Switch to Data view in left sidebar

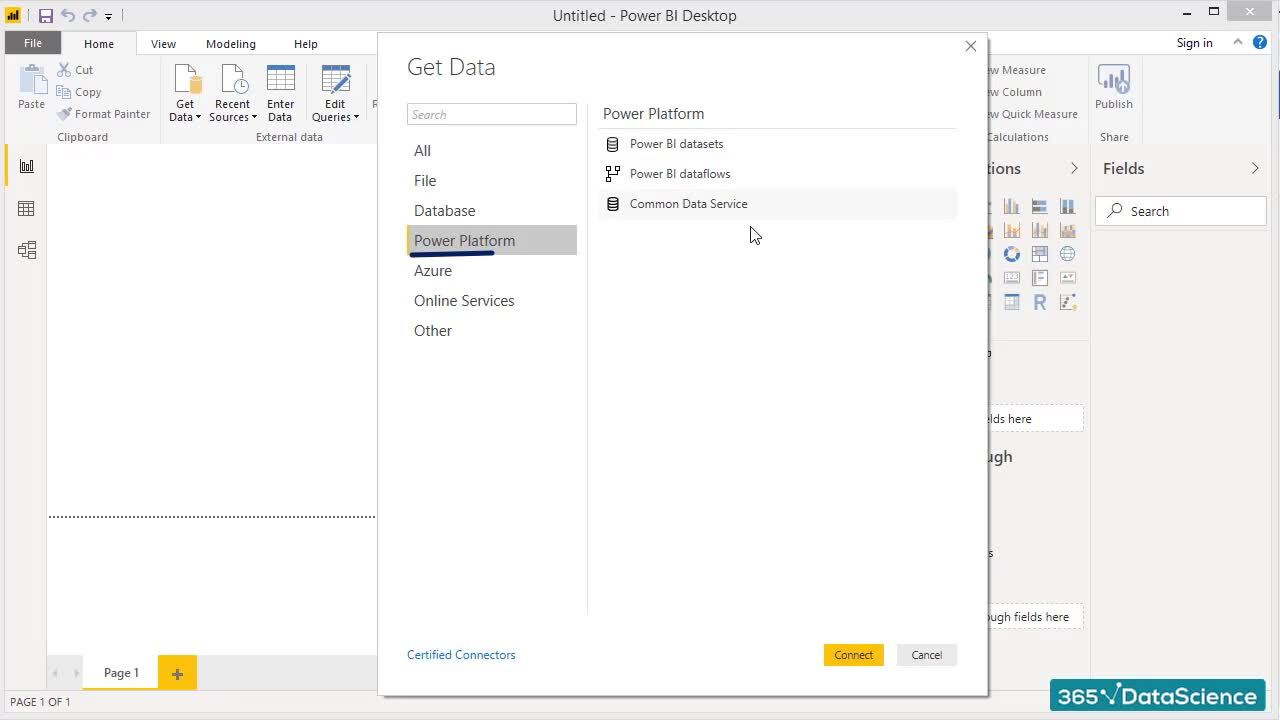[27, 209]
